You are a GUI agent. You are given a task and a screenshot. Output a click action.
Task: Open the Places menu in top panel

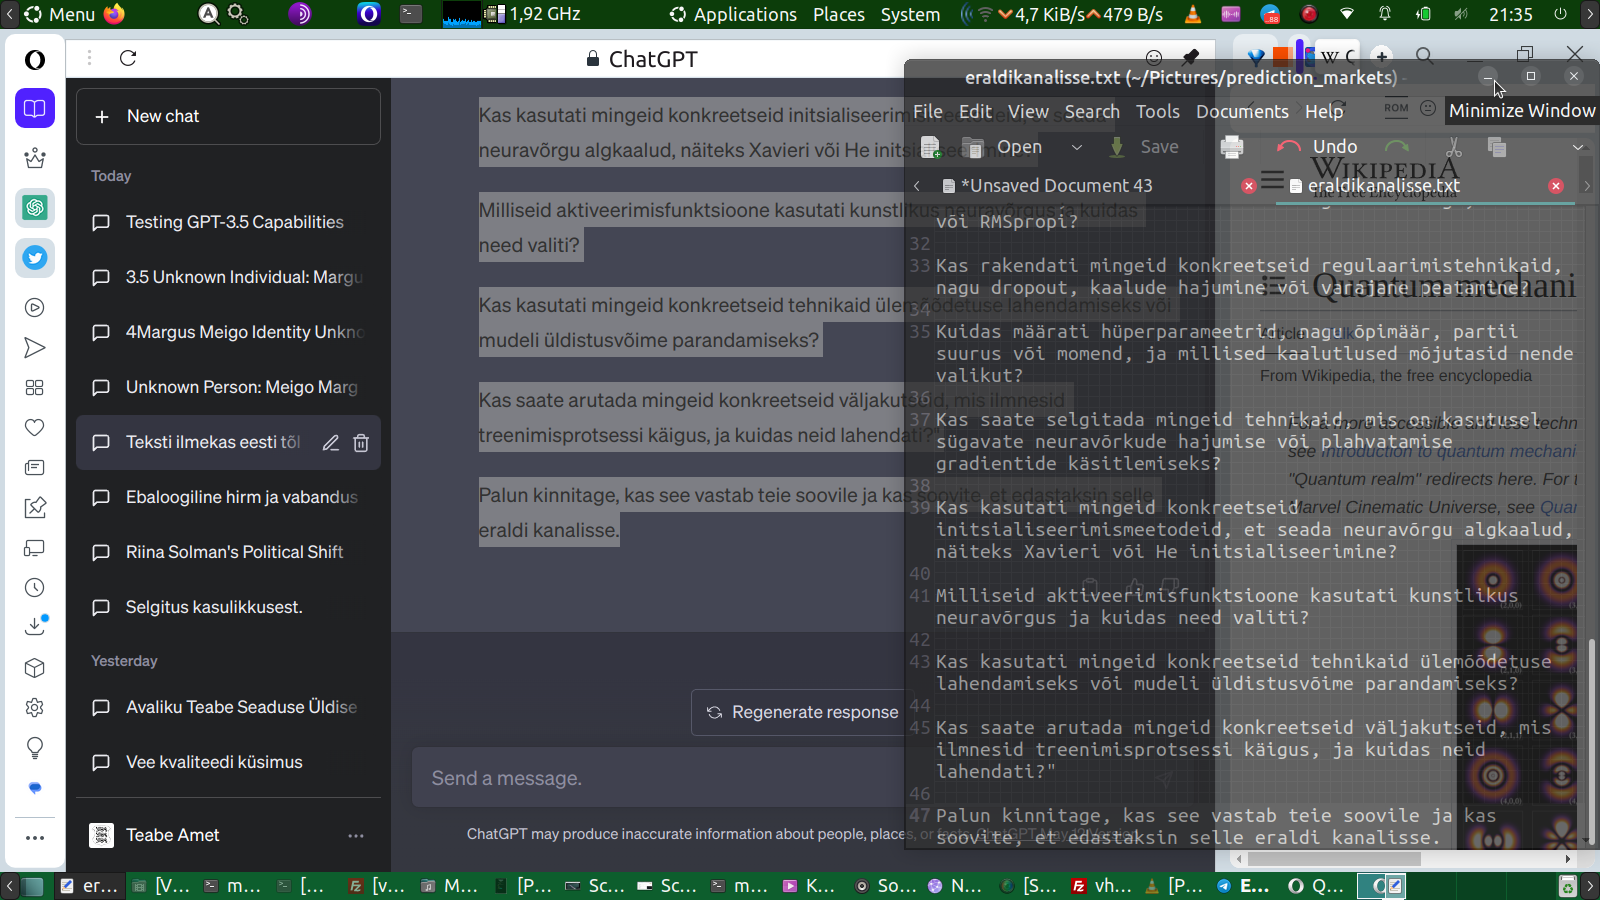point(839,14)
